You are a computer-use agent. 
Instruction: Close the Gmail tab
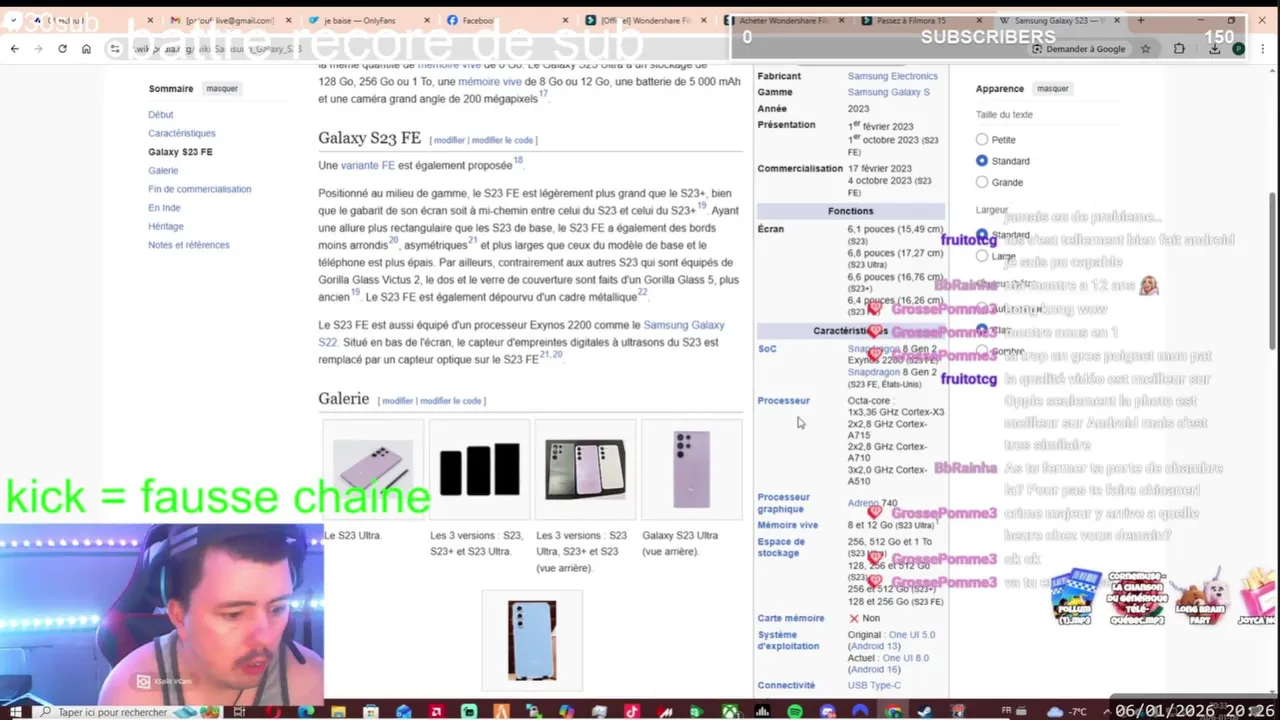point(289,20)
